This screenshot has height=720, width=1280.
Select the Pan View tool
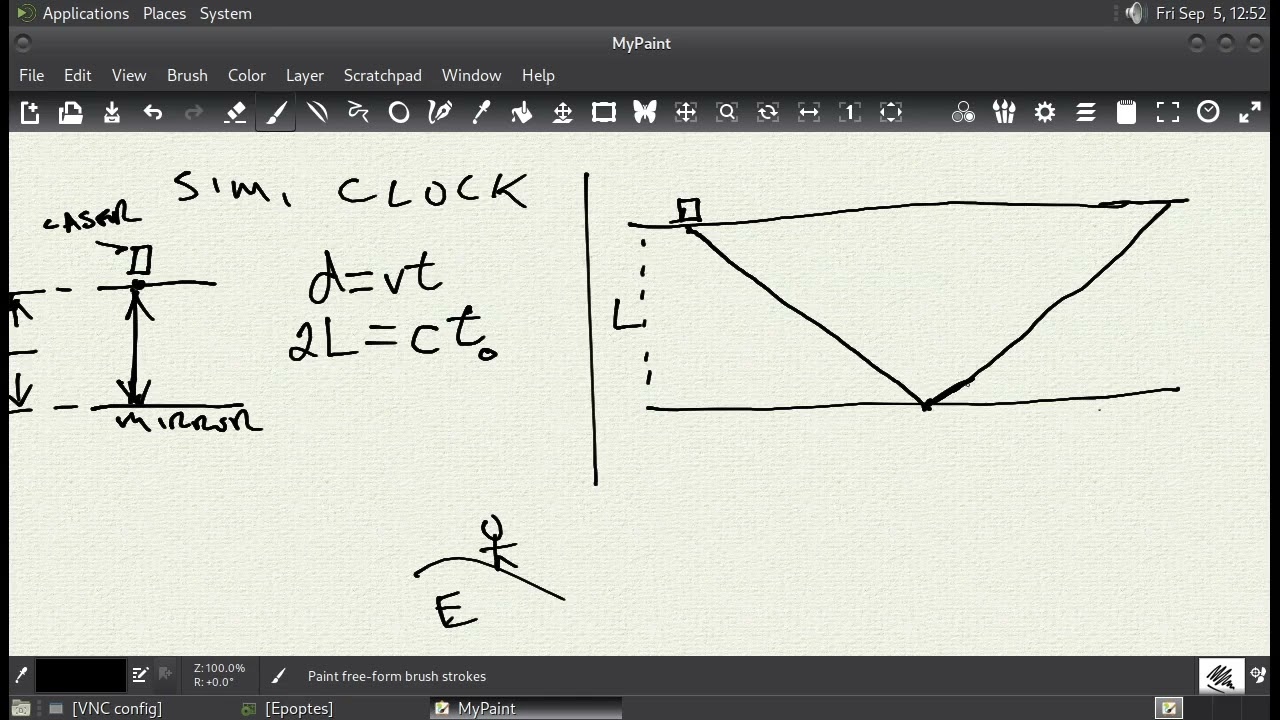tap(686, 113)
